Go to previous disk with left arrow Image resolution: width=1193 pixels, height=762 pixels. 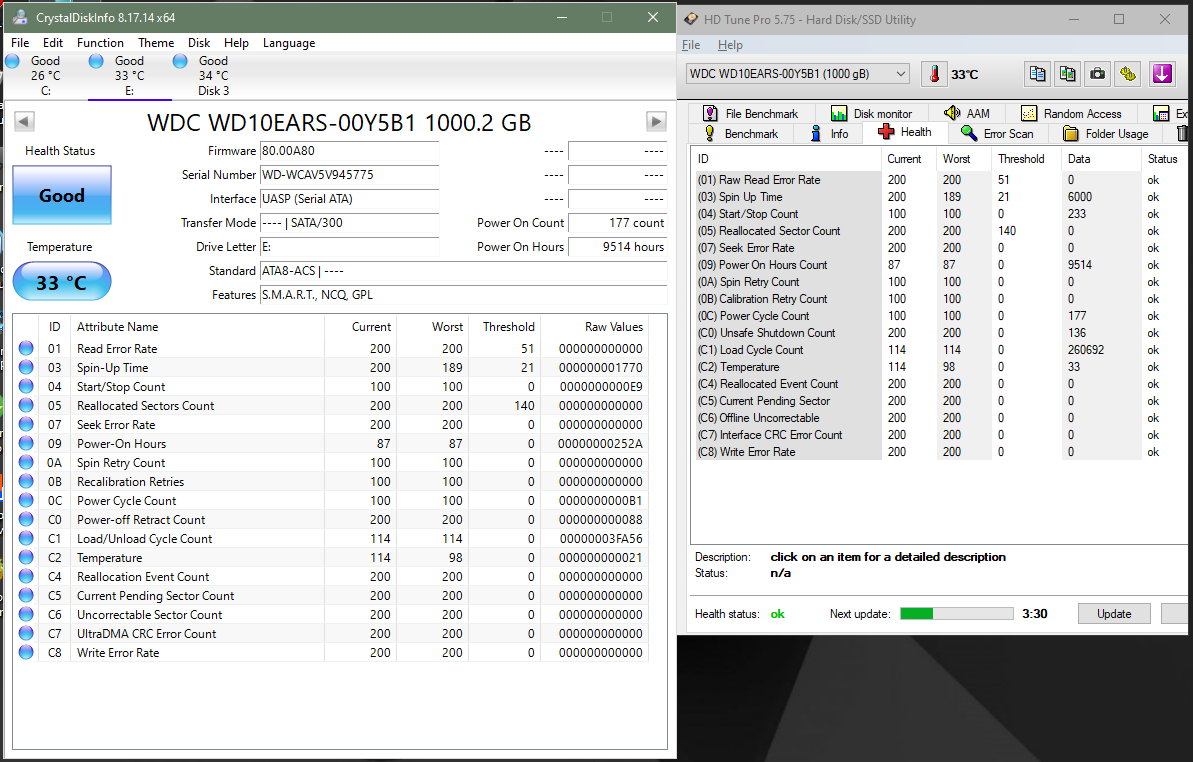25,121
